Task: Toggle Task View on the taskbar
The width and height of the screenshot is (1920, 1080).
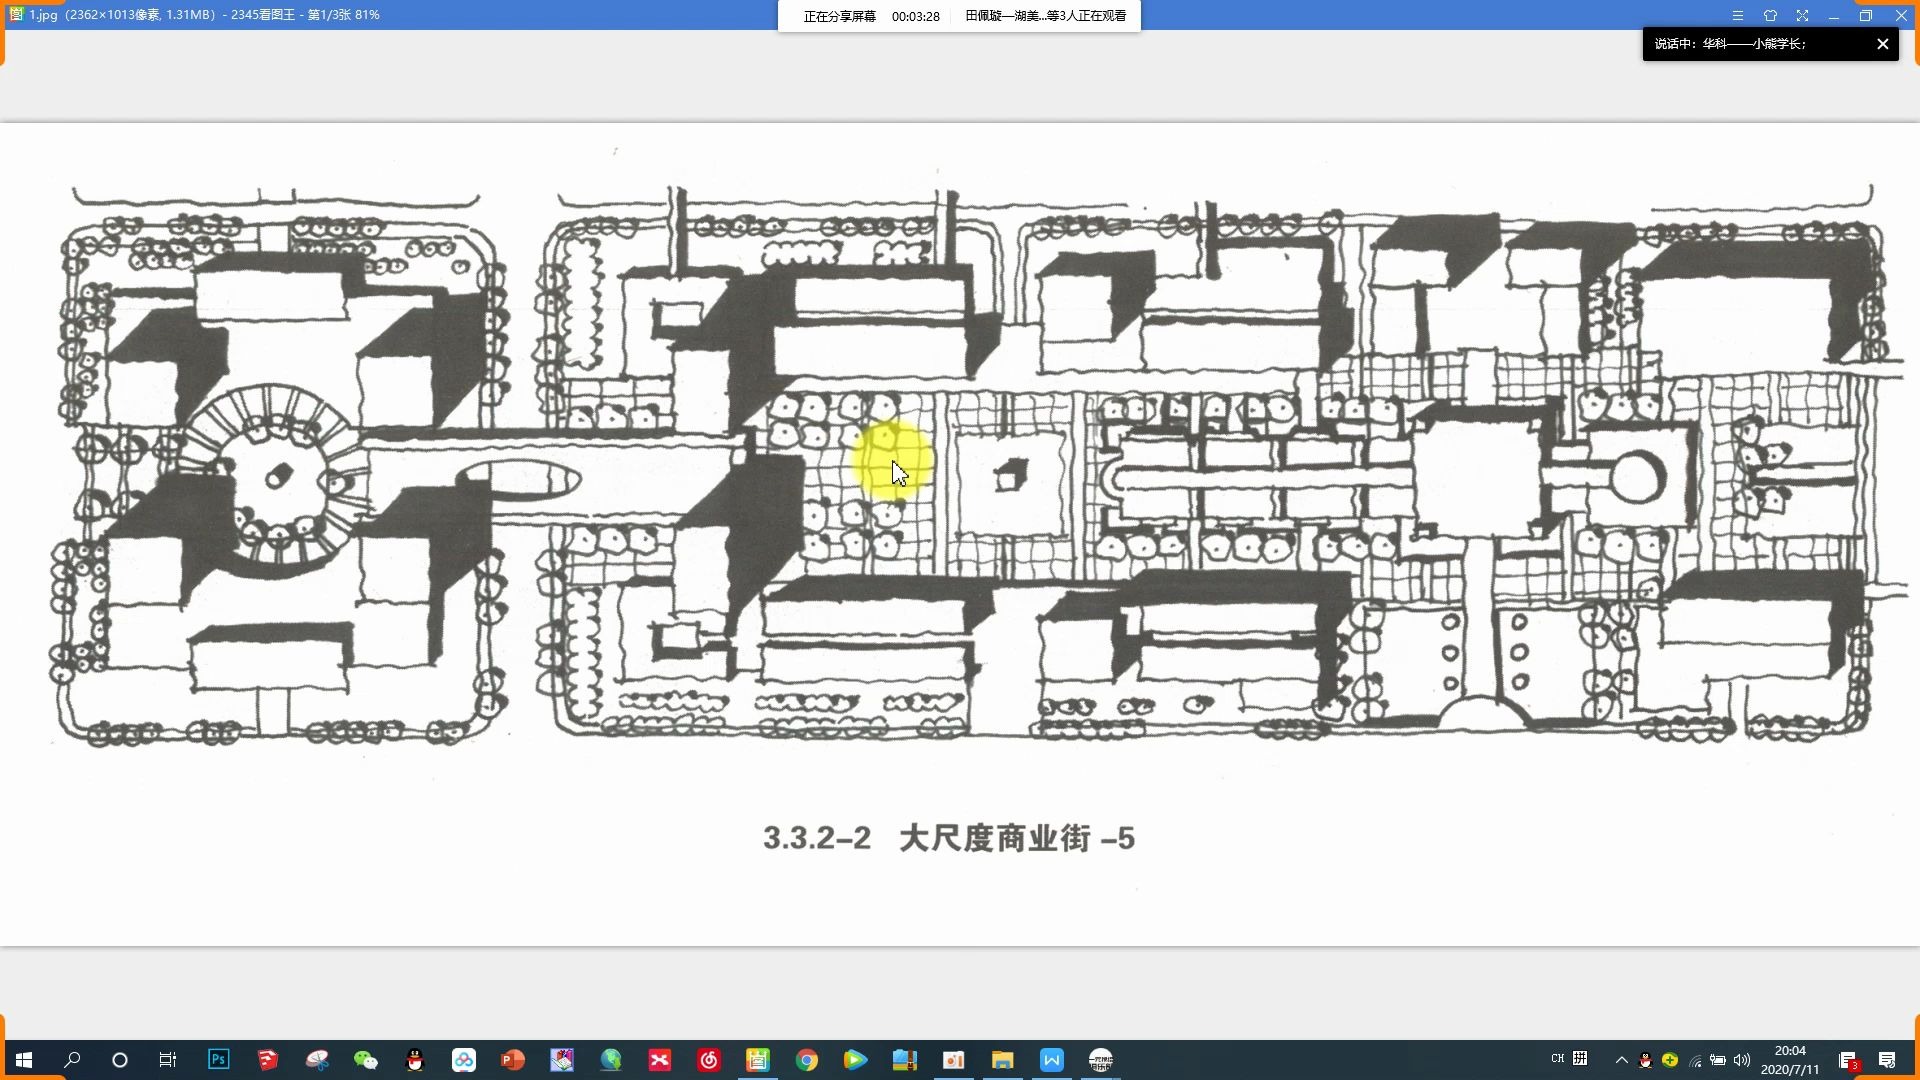Action: [x=167, y=1059]
